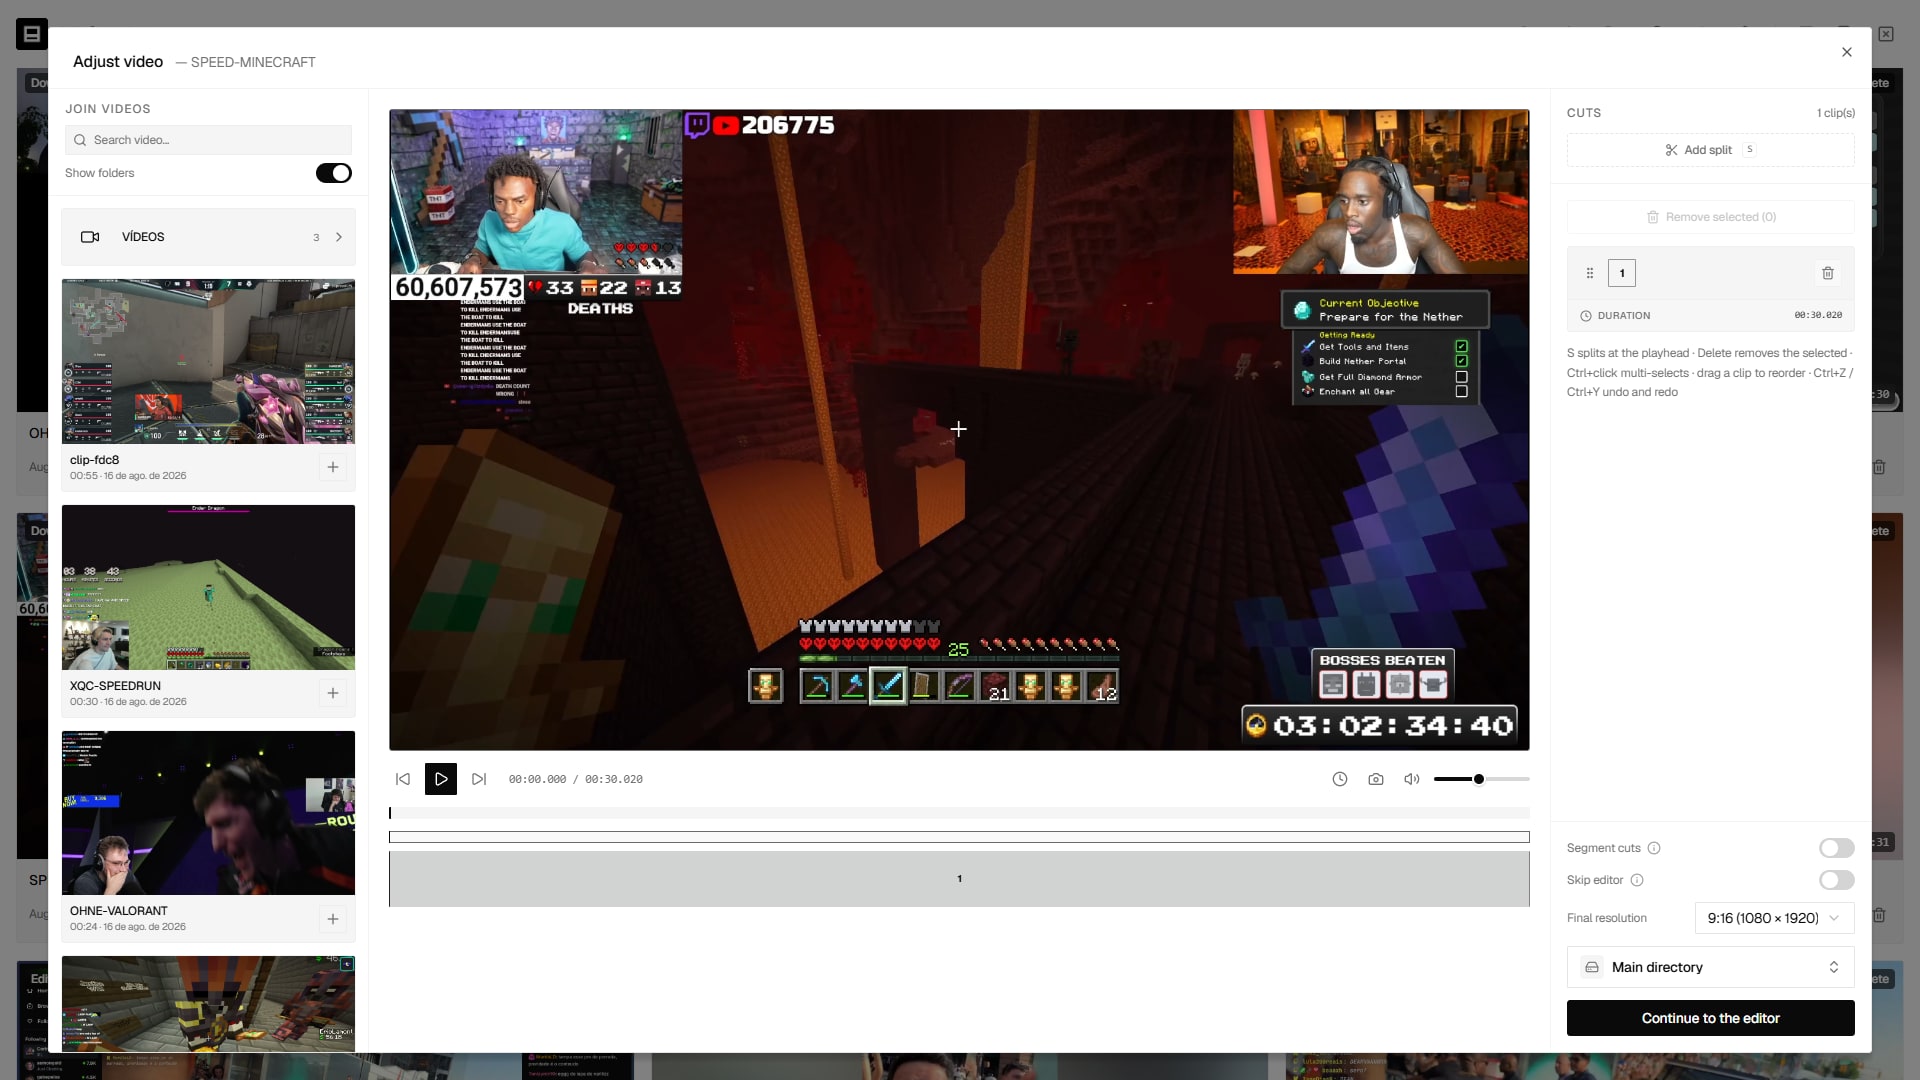Add XQC-SPEEDRUN video with plus button
This screenshot has height=1080, width=1920.
(333, 693)
